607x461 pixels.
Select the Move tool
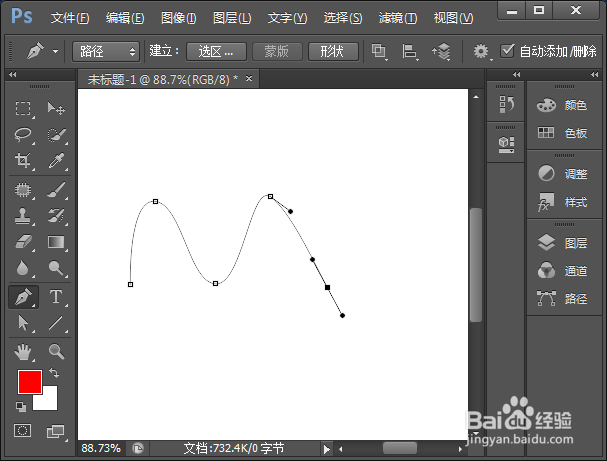pos(56,108)
